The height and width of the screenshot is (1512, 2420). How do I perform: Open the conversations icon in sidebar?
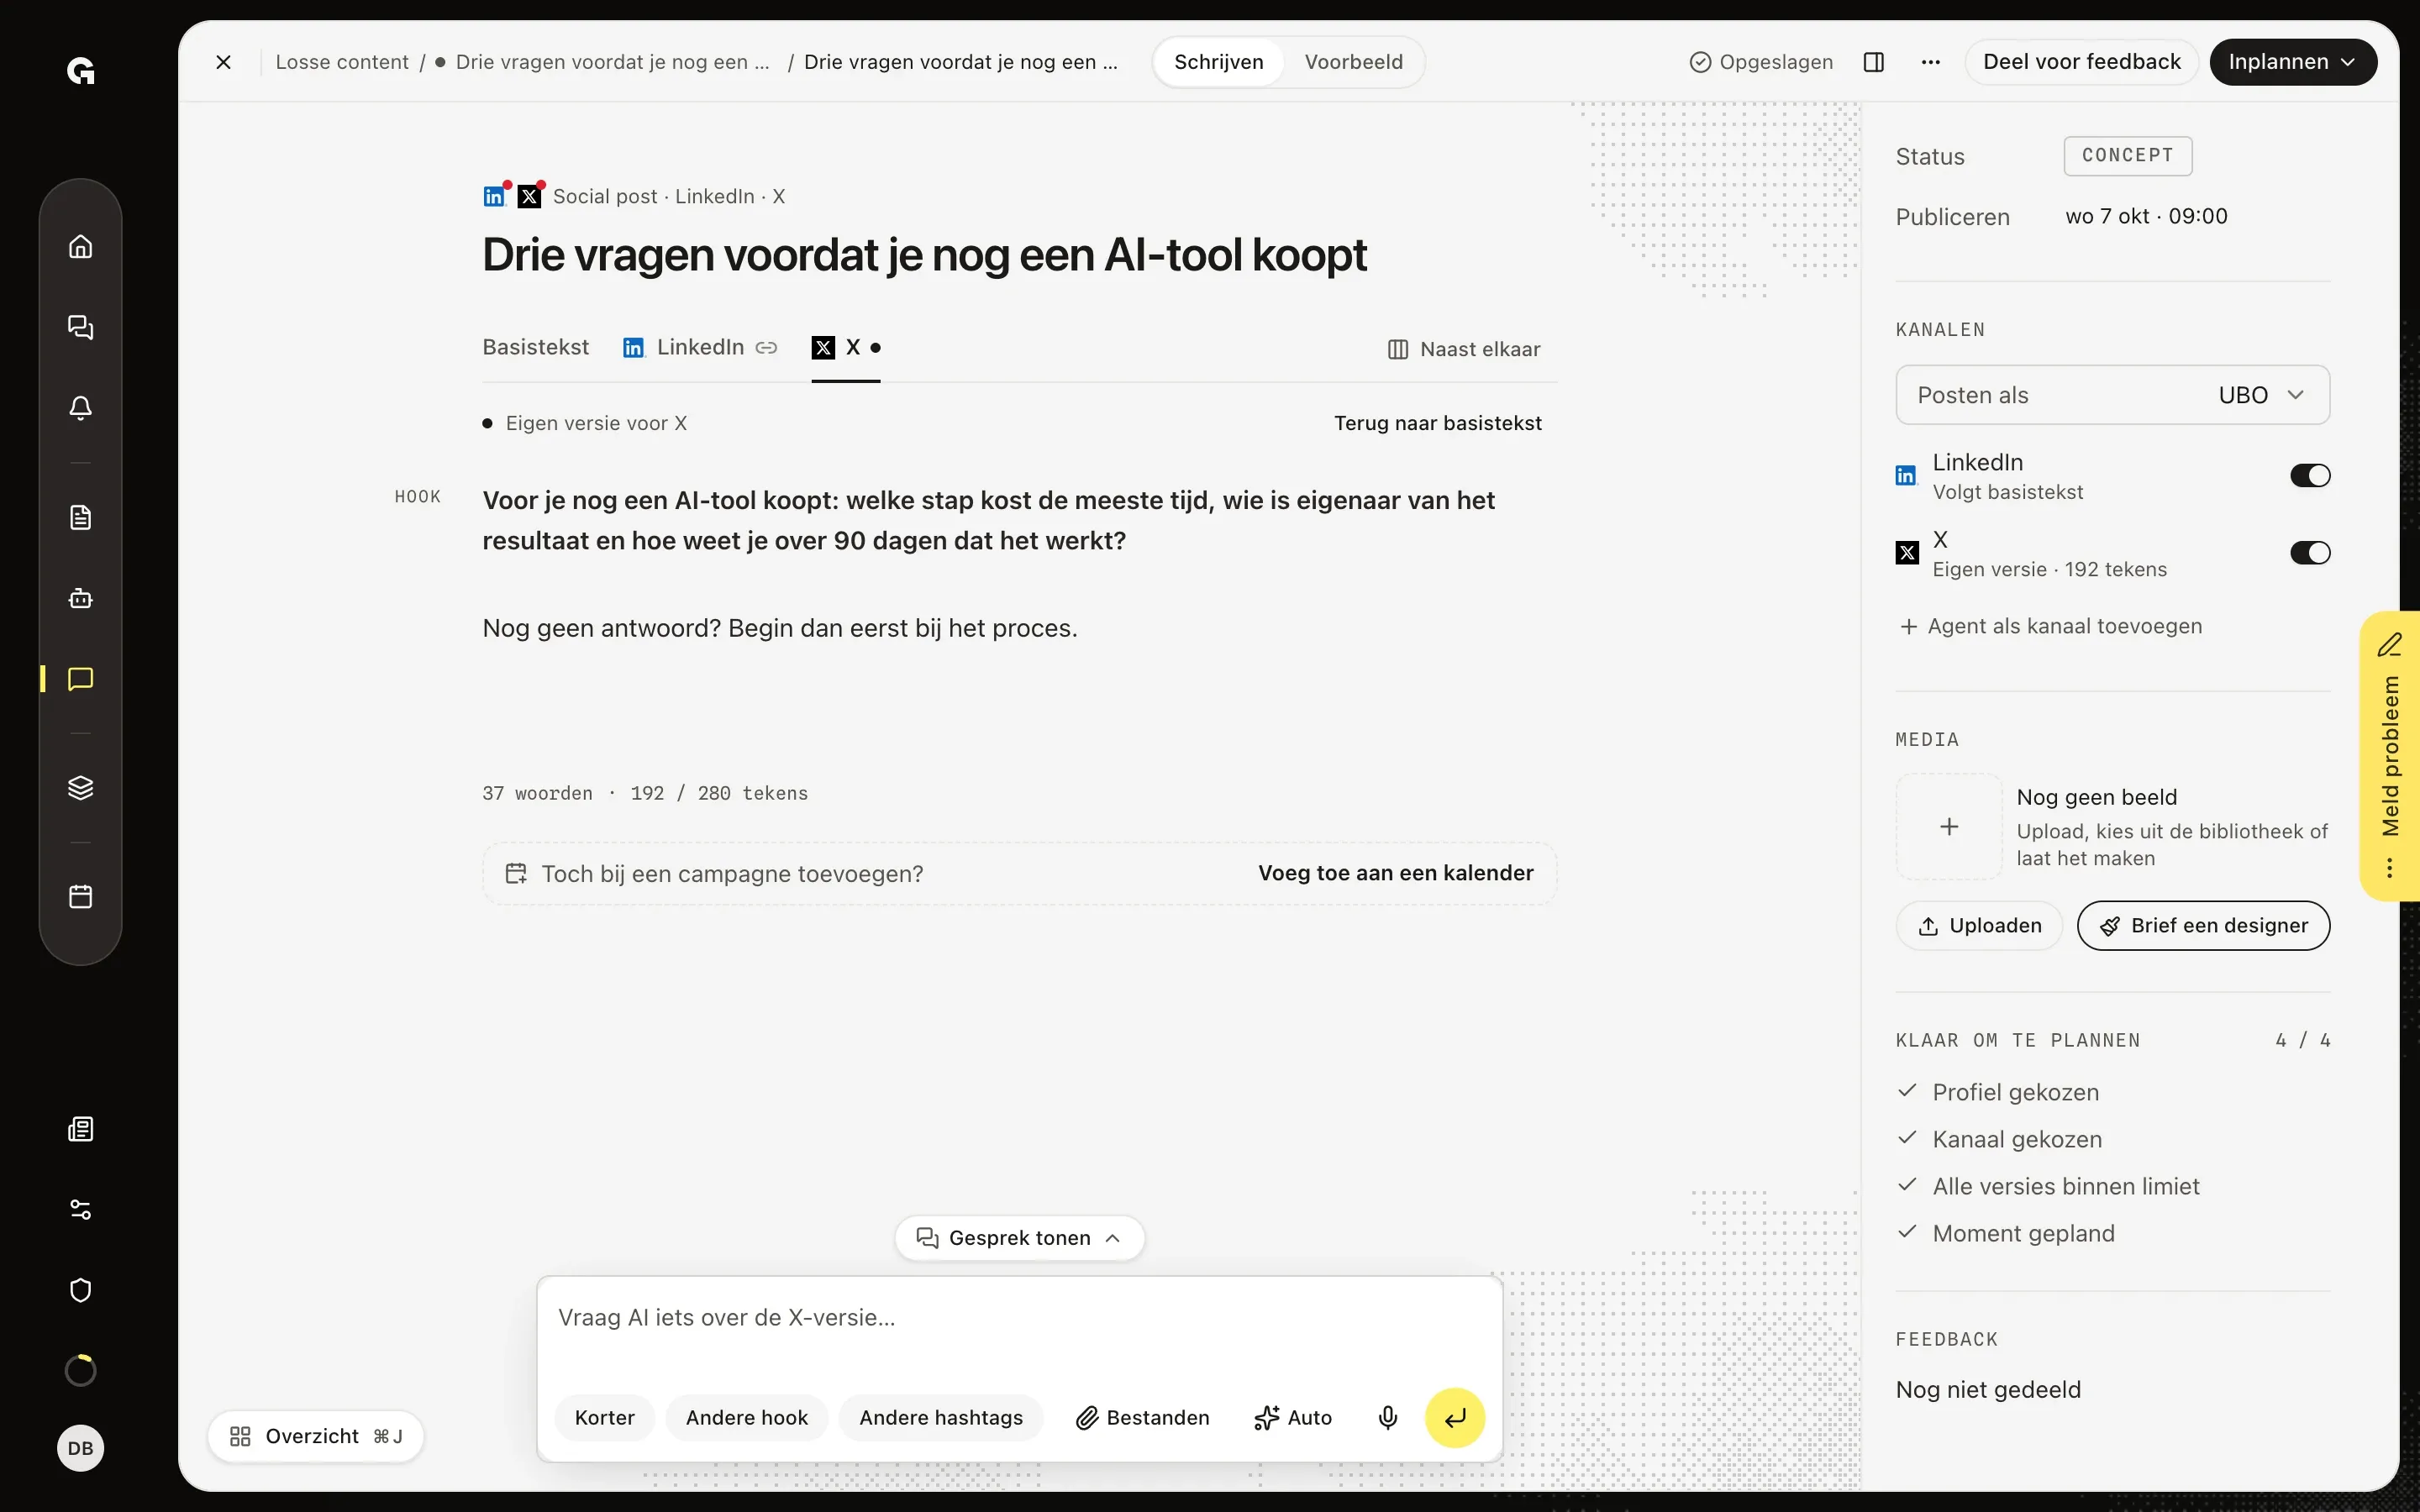81,327
